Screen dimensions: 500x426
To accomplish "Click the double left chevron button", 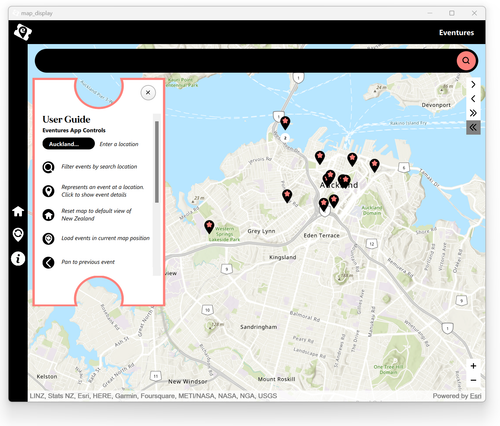I will point(473,127).
